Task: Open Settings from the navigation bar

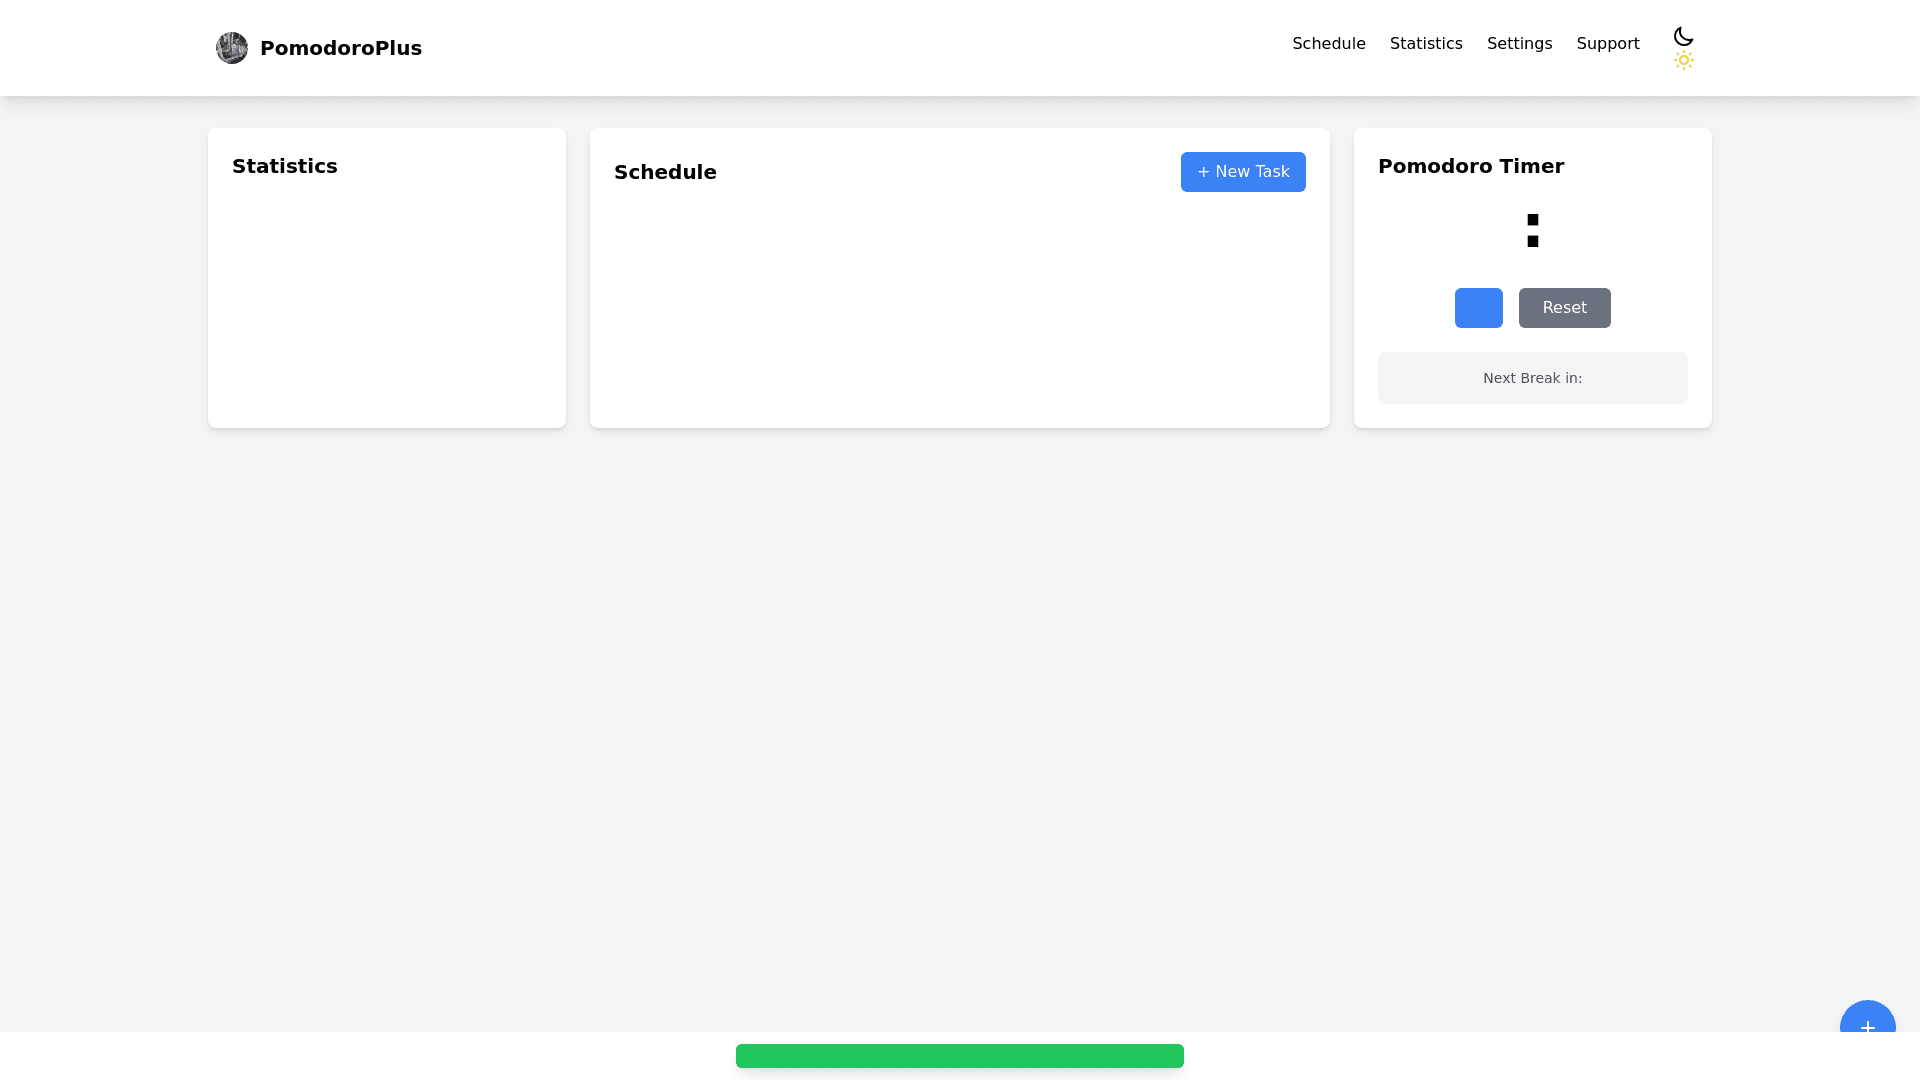Action: coord(1519,44)
